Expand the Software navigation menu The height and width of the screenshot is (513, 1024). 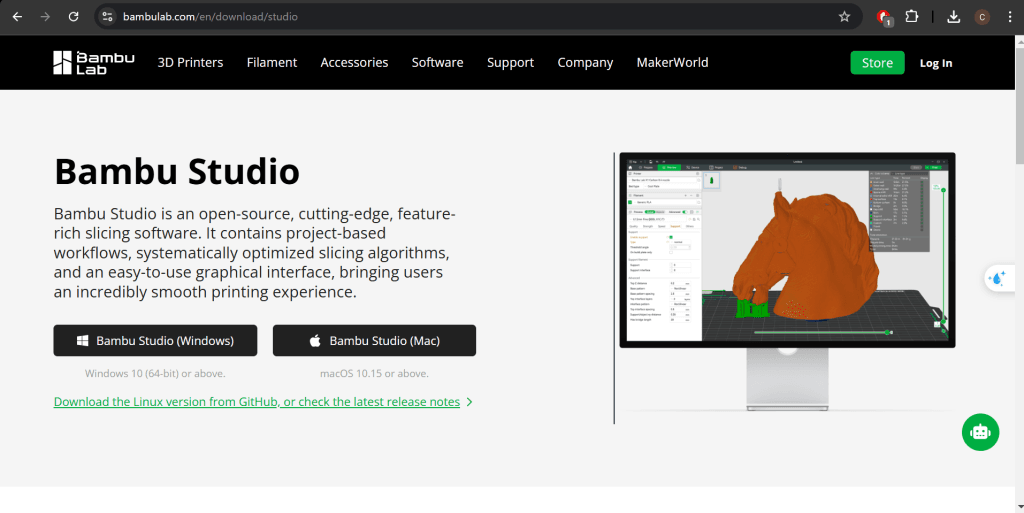click(437, 62)
